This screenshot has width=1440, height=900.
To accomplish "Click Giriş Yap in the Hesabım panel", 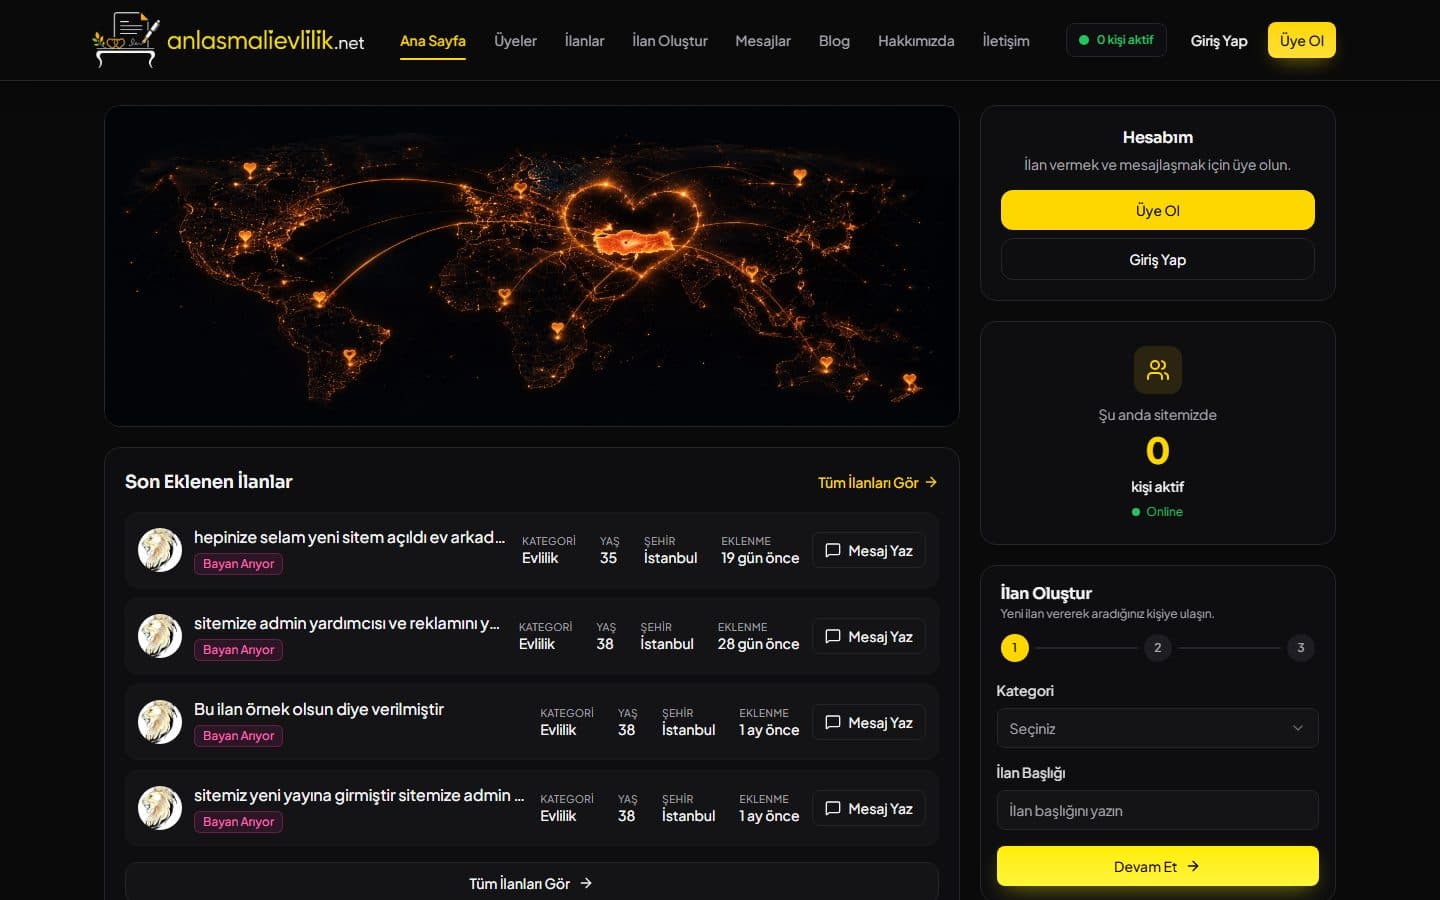I will coord(1158,259).
